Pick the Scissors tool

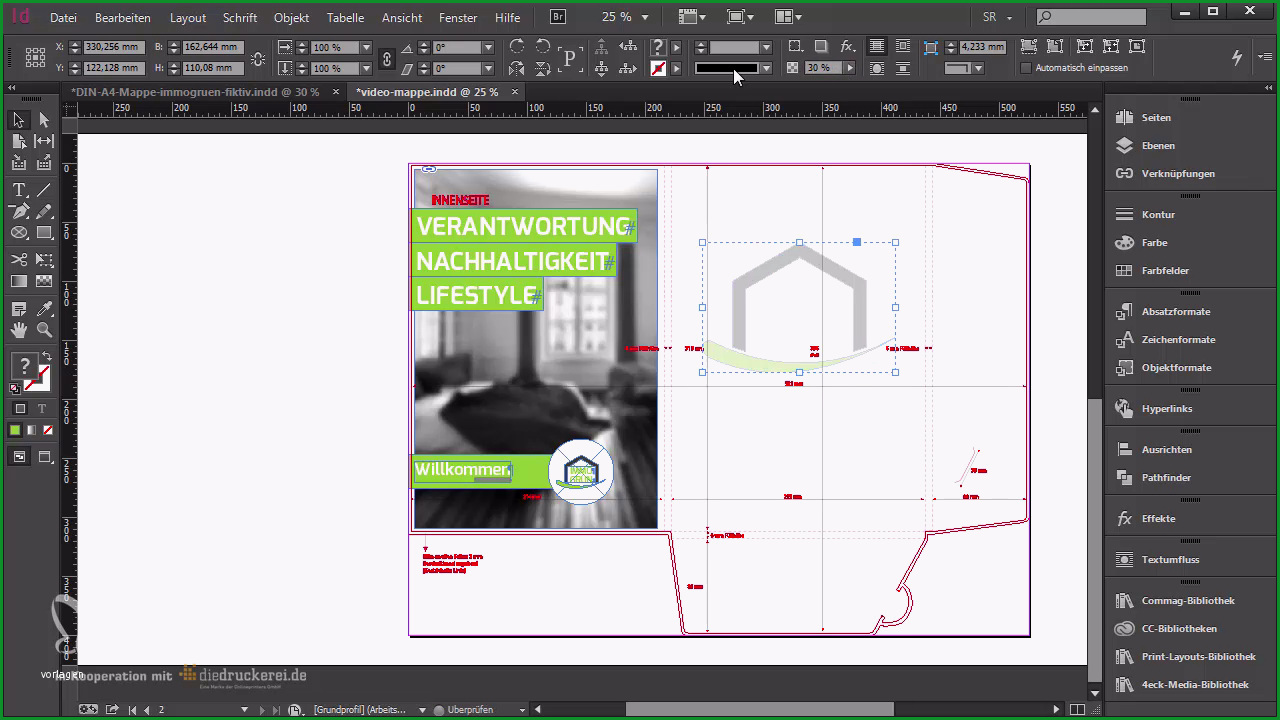tap(19, 260)
